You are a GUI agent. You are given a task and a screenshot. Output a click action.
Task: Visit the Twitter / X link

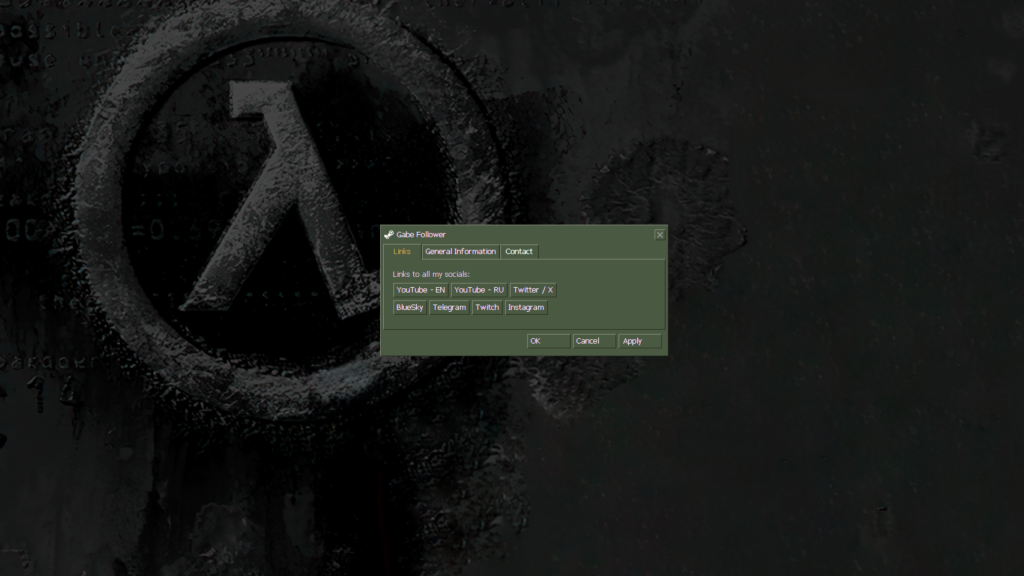(533, 290)
